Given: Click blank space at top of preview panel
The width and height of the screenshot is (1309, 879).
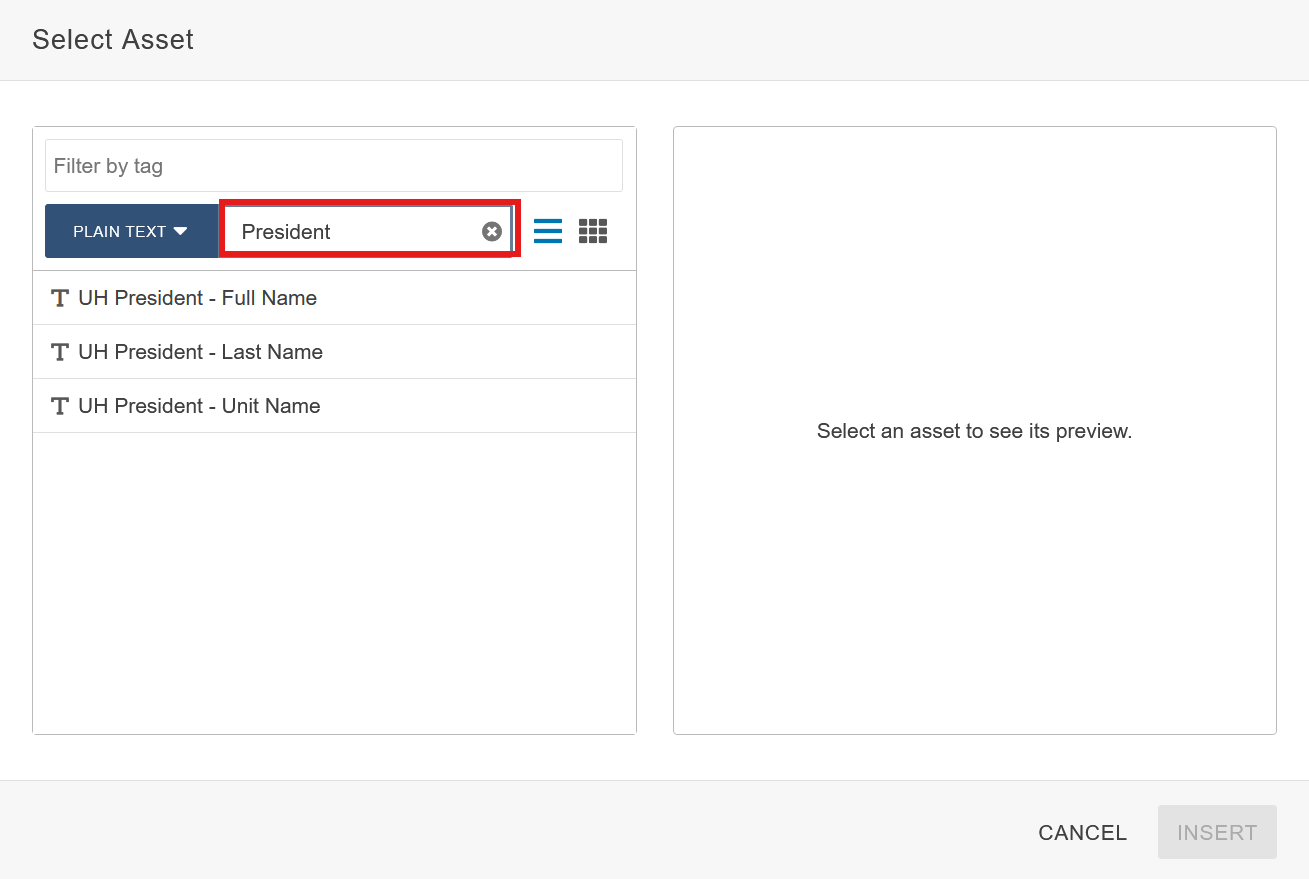Looking at the screenshot, I should coord(974,200).
